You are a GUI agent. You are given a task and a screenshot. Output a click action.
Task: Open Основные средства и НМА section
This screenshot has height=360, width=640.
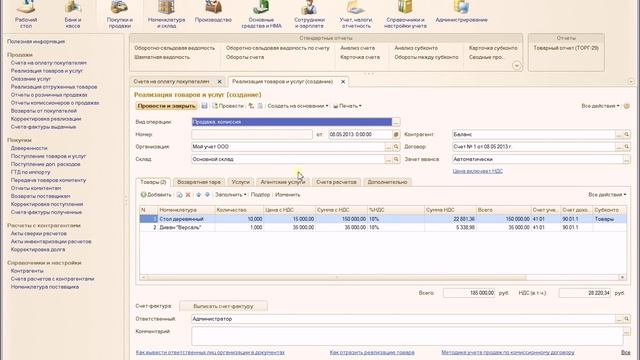pyautogui.click(x=261, y=15)
